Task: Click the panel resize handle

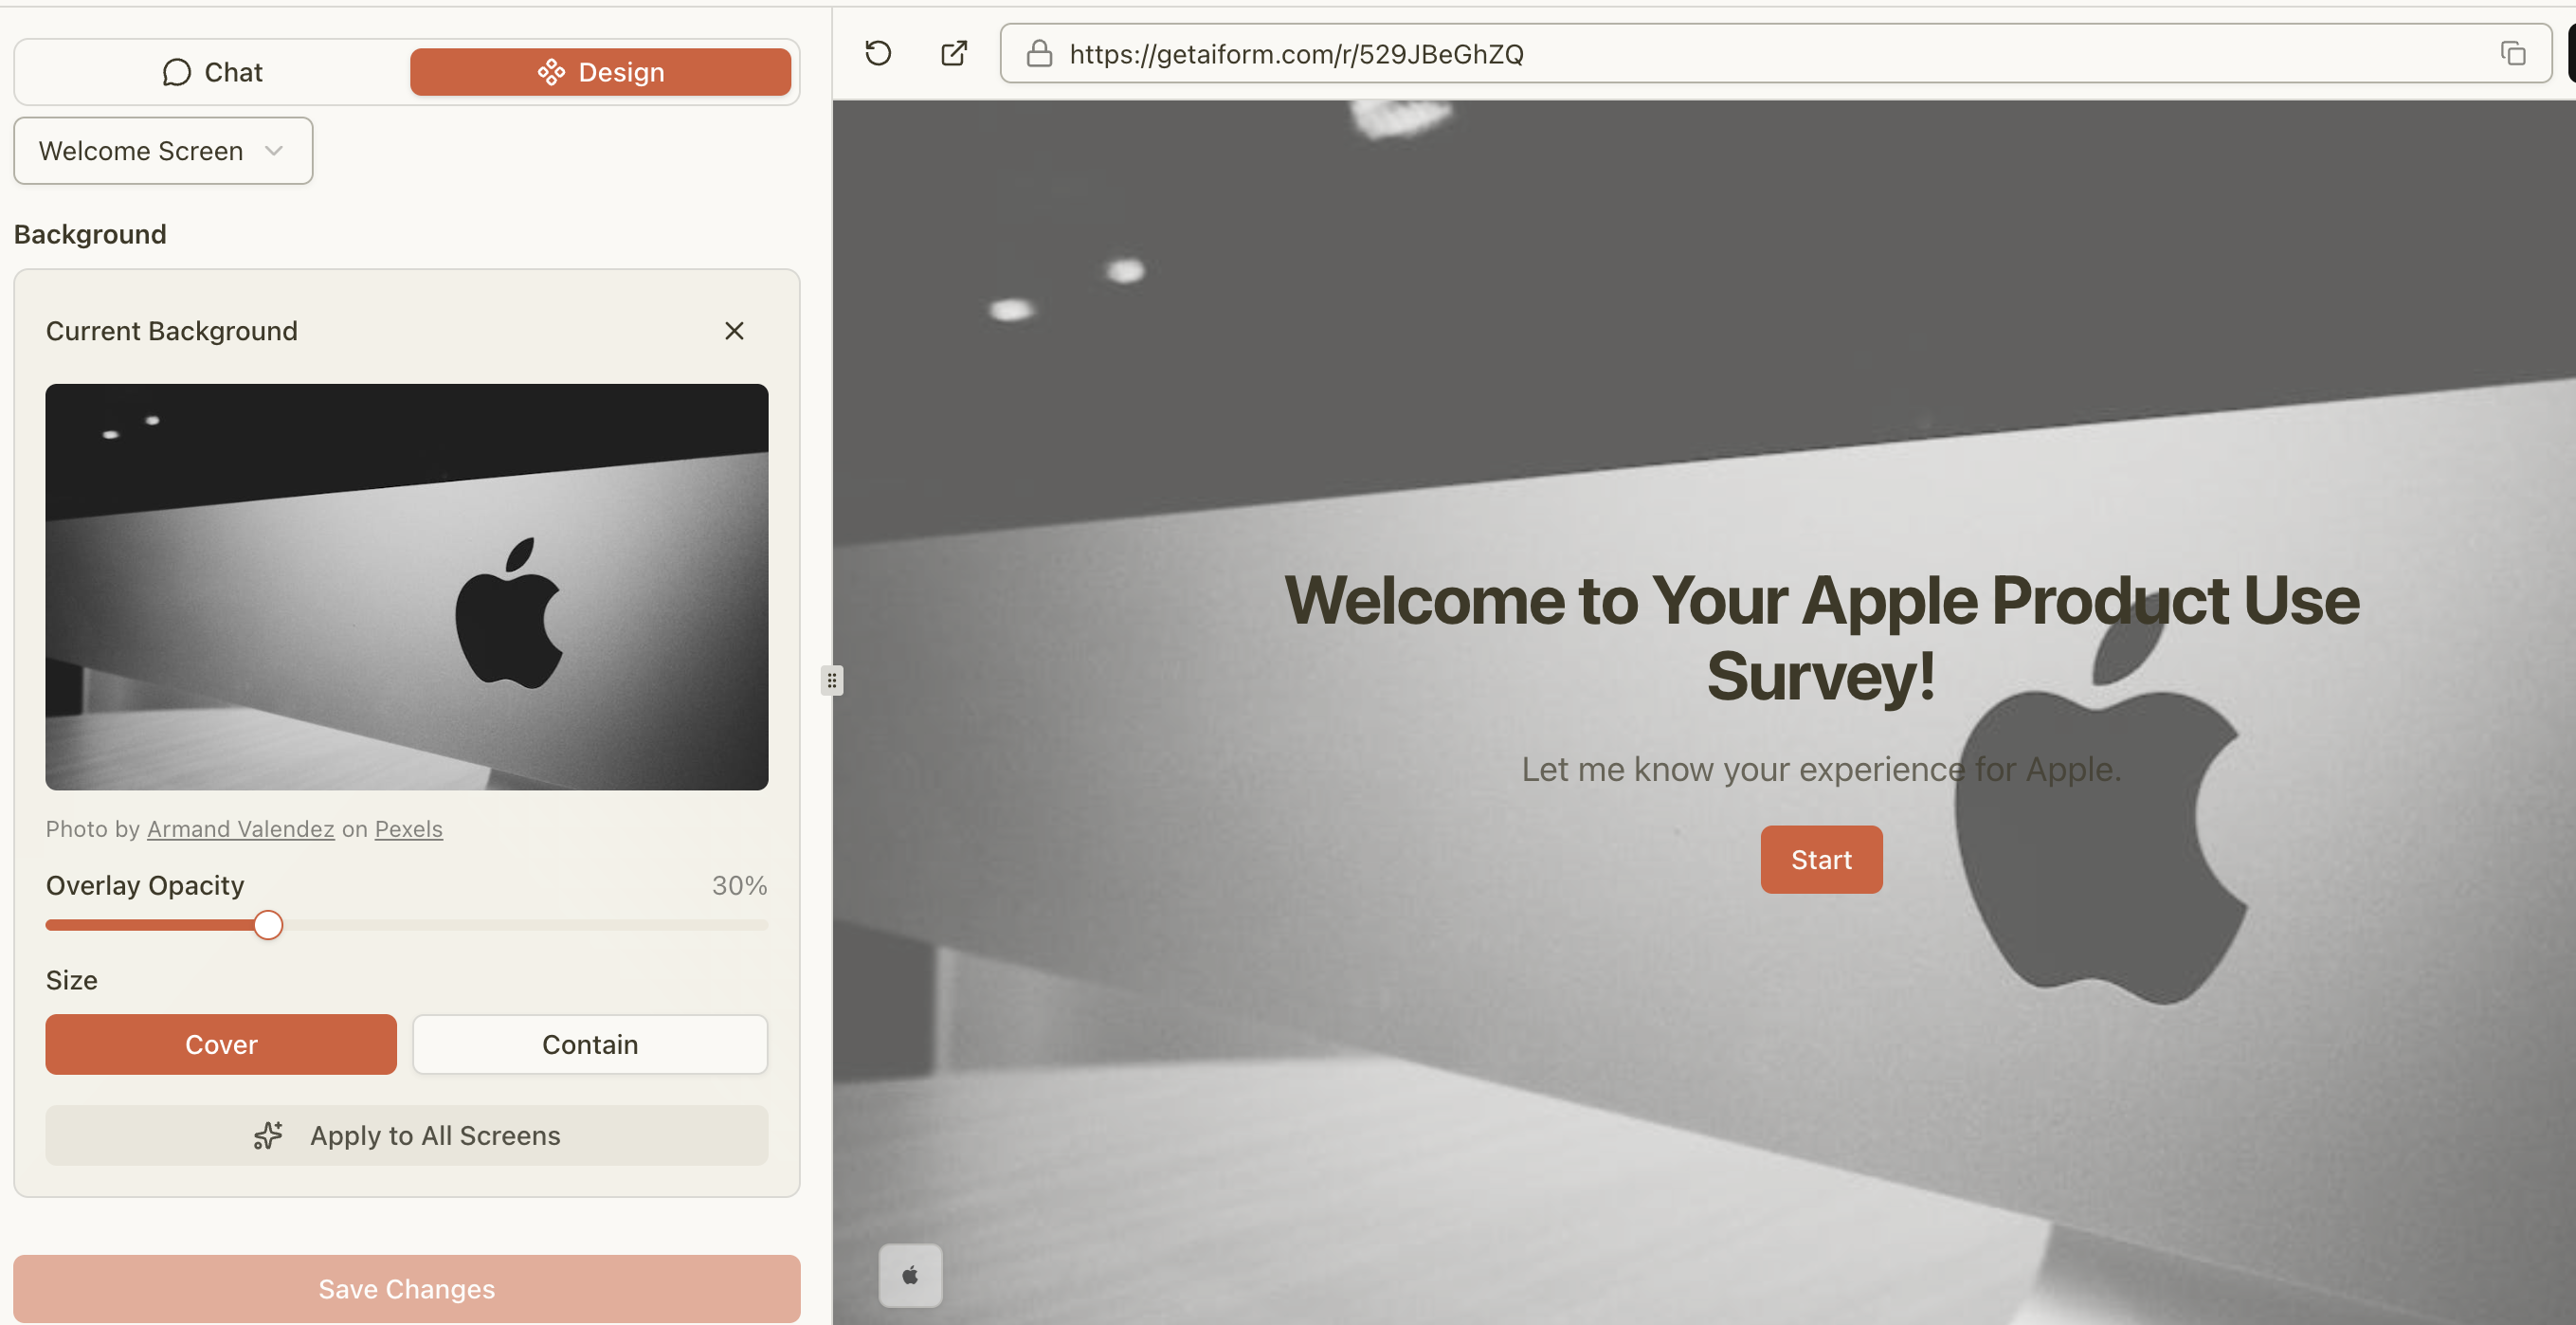Action: (831, 680)
